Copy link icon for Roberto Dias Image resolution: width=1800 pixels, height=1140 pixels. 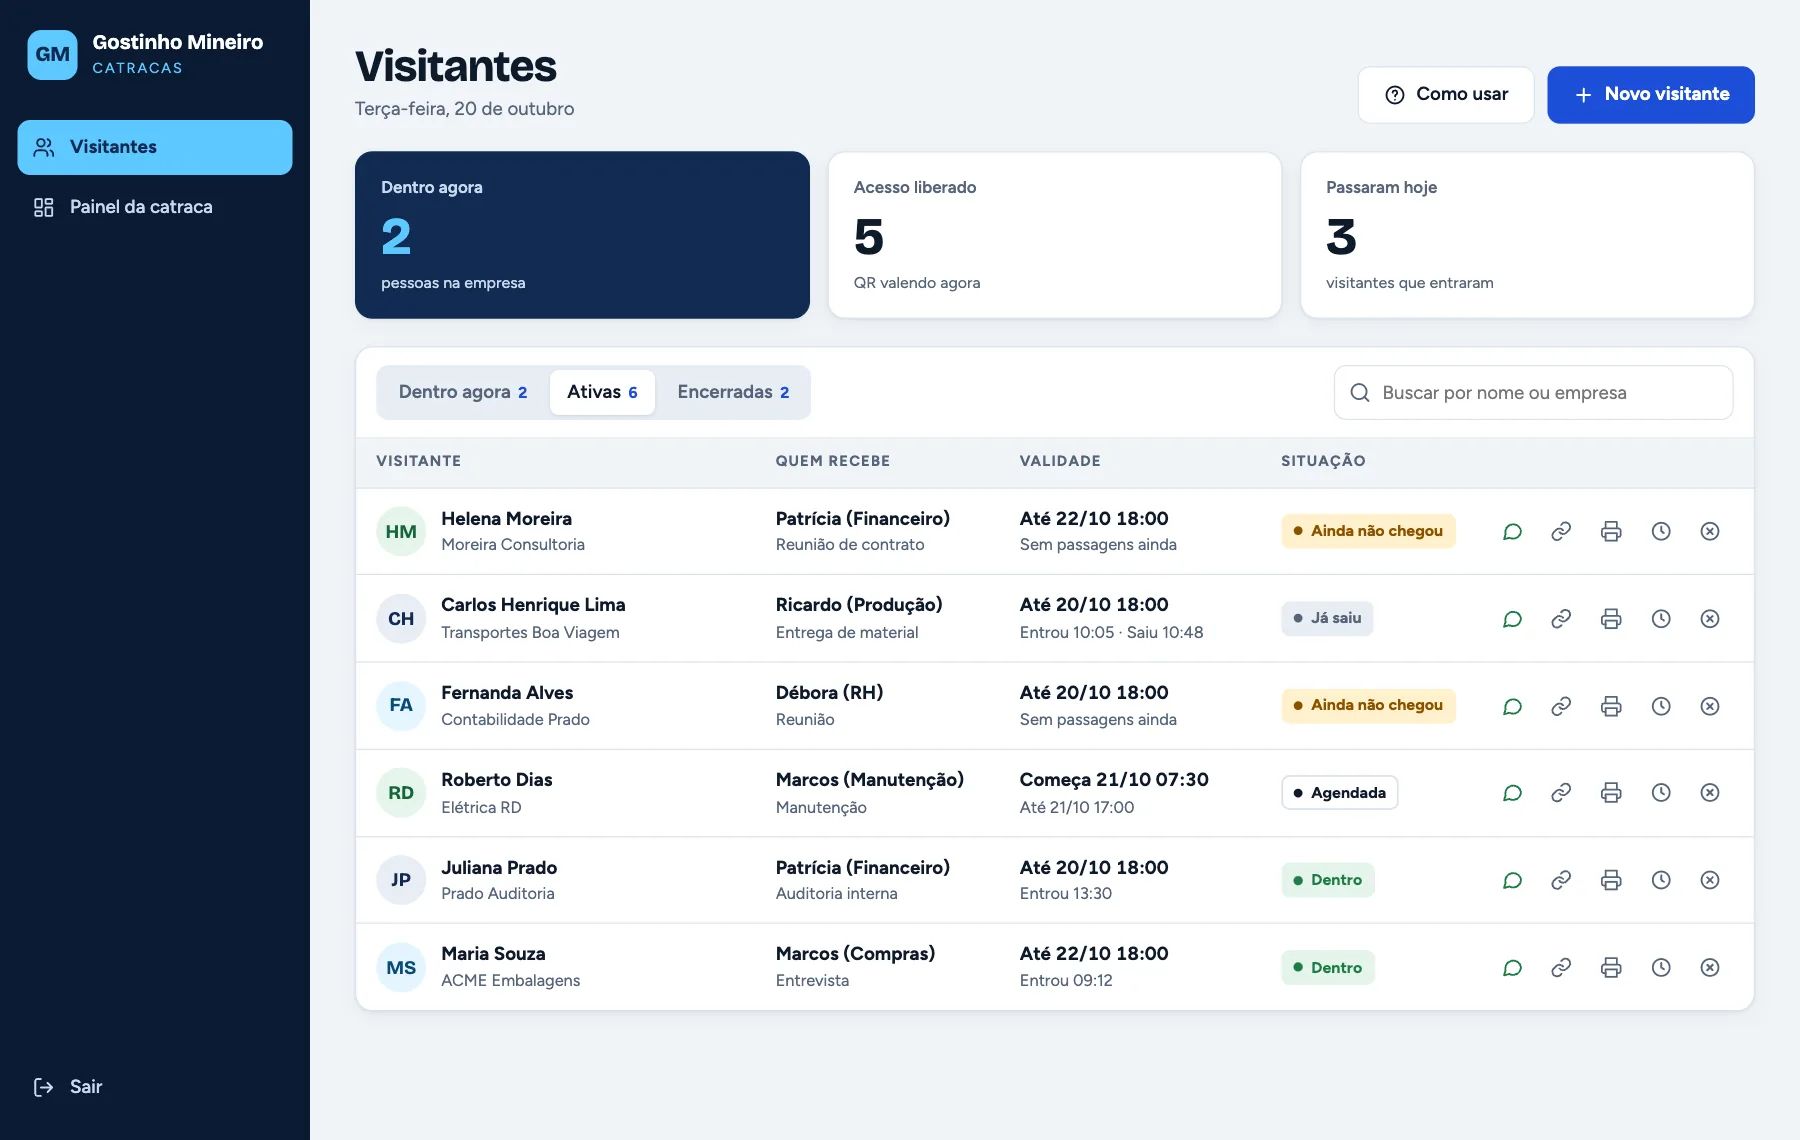1561,793
